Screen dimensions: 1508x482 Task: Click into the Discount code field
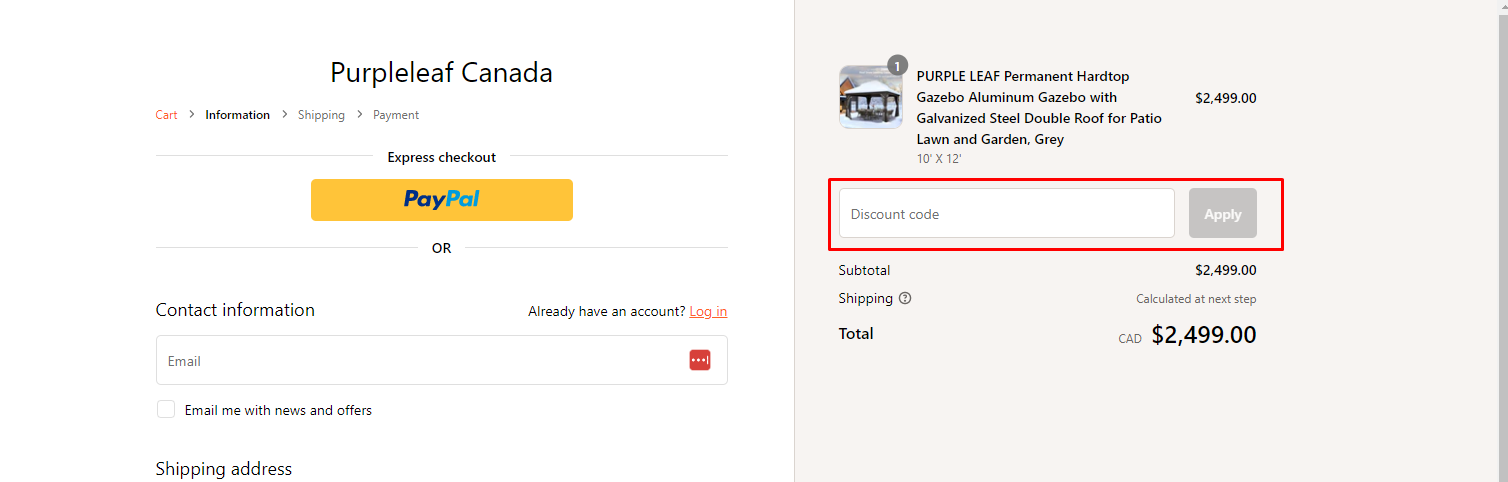1006,214
